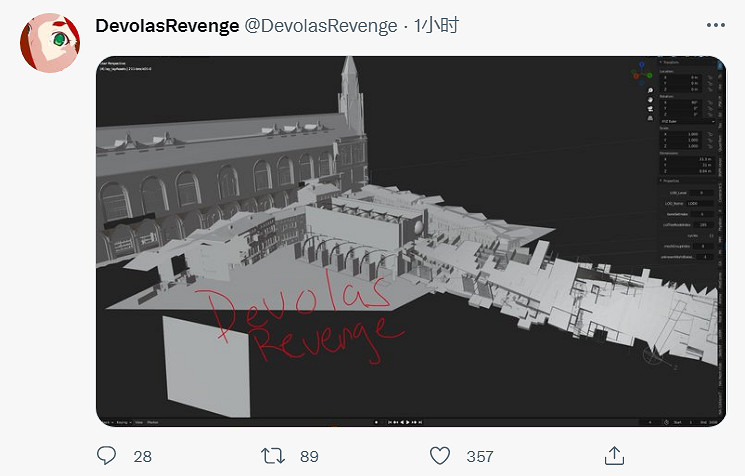Viewport: 745px width, 476px height.
Task: Open the DevolasRevenge profile avatar
Action: 50,43
